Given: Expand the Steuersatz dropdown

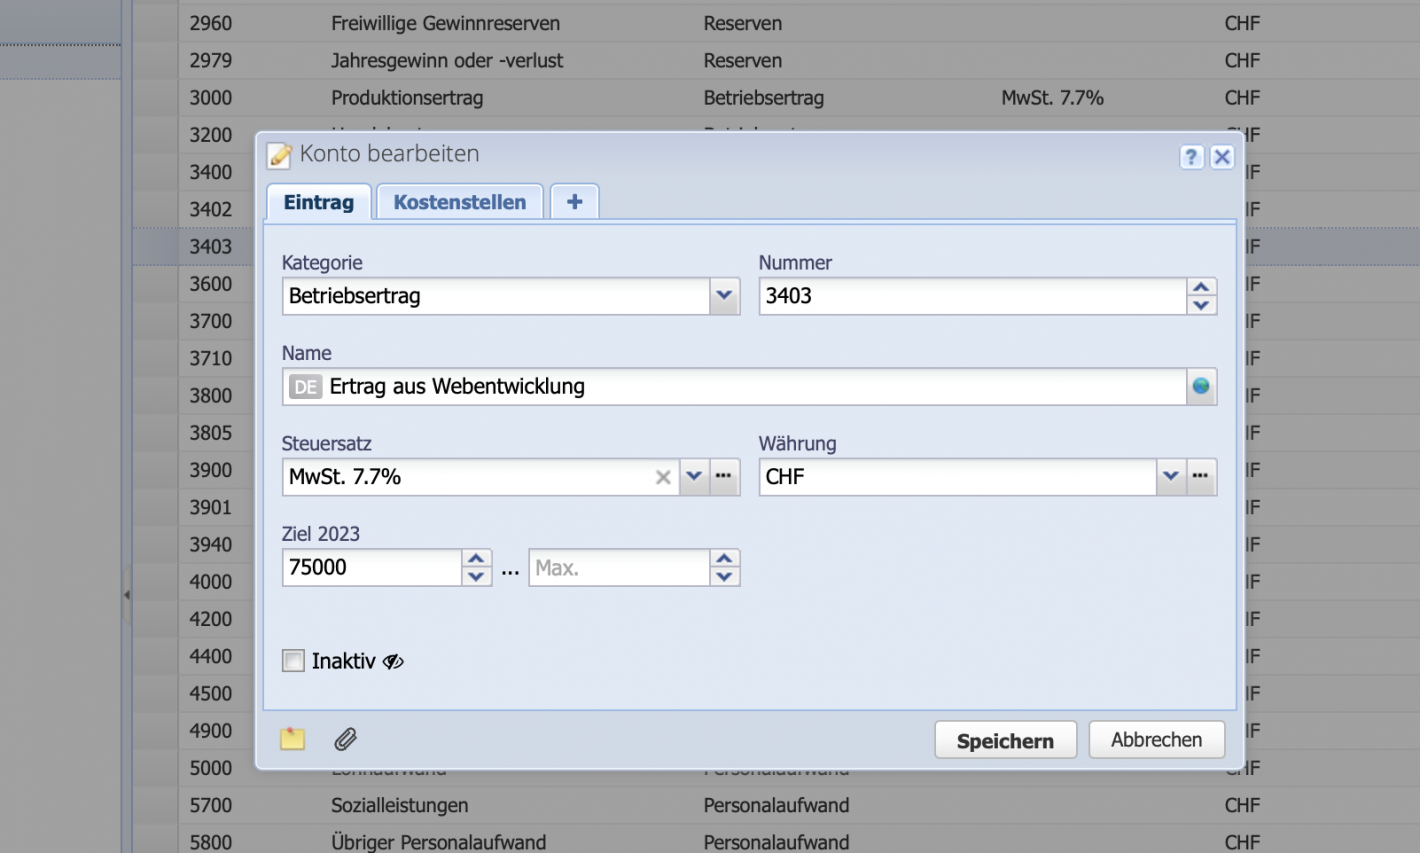Looking at the screenshot, I should (694, 477).
